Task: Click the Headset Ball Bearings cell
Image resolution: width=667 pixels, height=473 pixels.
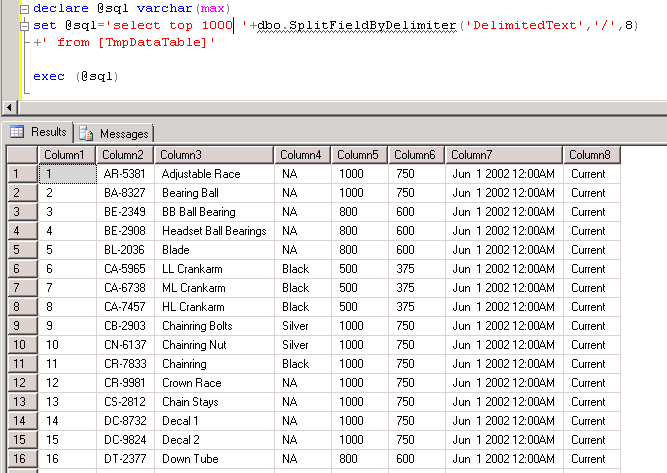Action: (x=214, y=231)
